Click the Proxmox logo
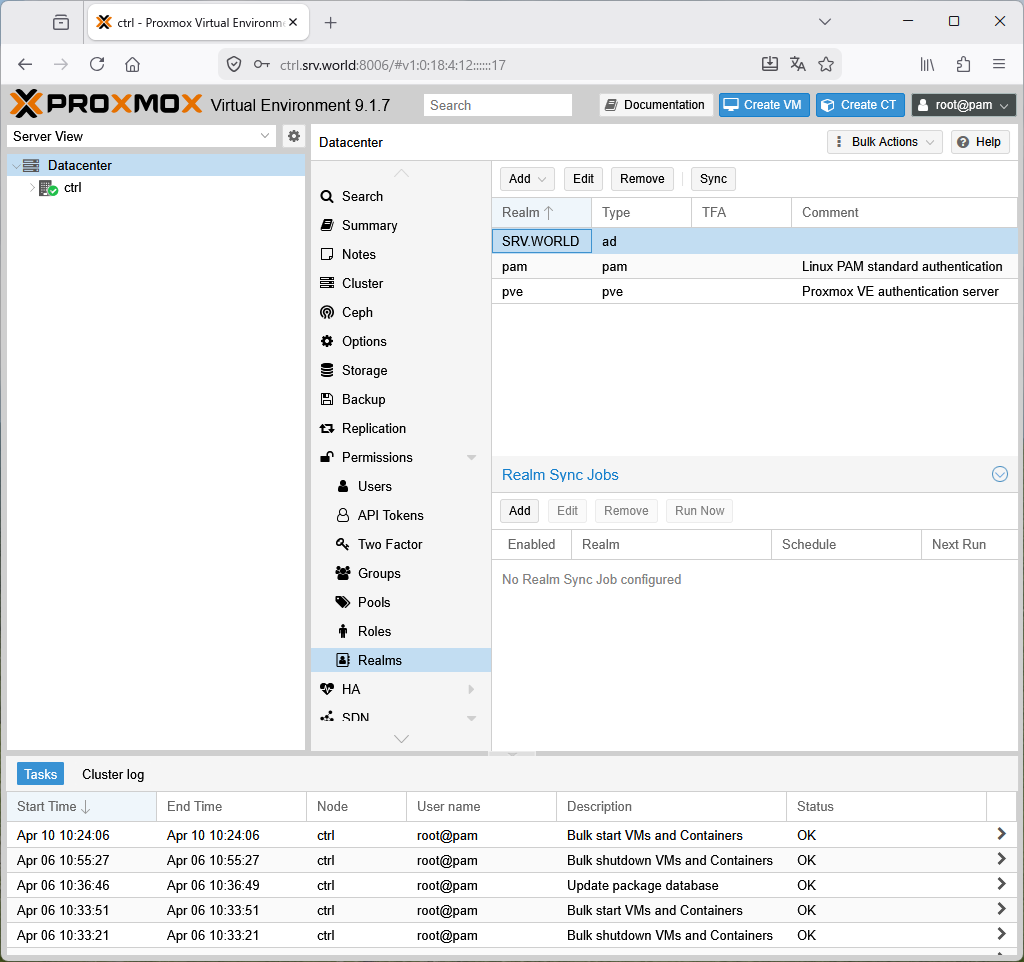1024x962 pixels. coord(106,104)
